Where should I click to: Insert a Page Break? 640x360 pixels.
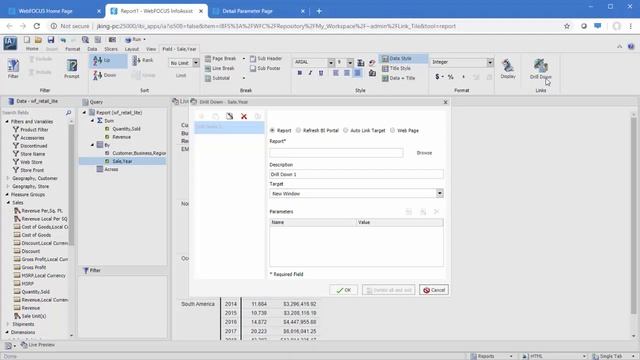point(220,58)
